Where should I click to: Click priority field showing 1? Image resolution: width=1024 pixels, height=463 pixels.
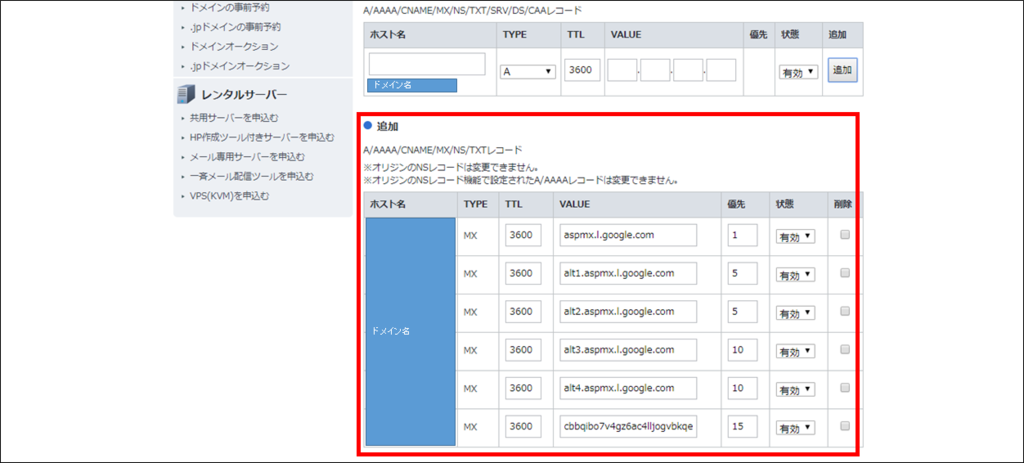click(743, 235)
